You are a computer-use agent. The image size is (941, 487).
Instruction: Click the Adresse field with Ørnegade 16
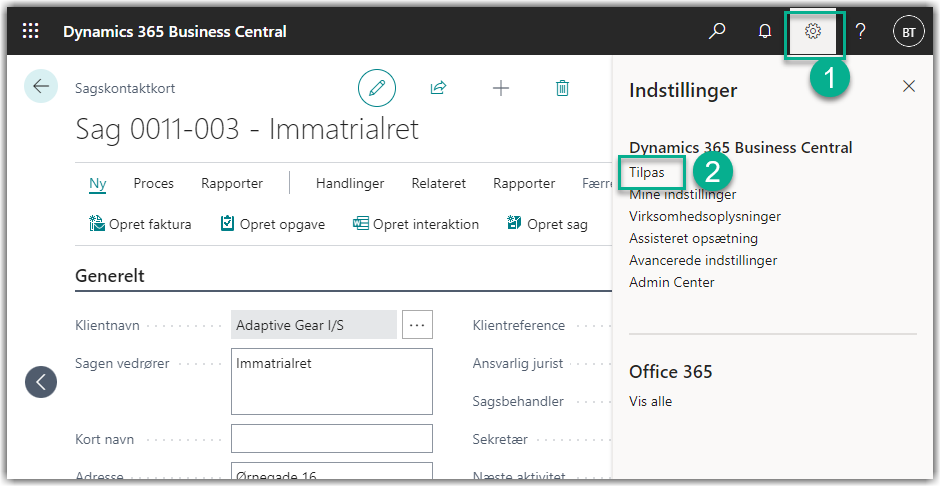click(x=332, y=471)
